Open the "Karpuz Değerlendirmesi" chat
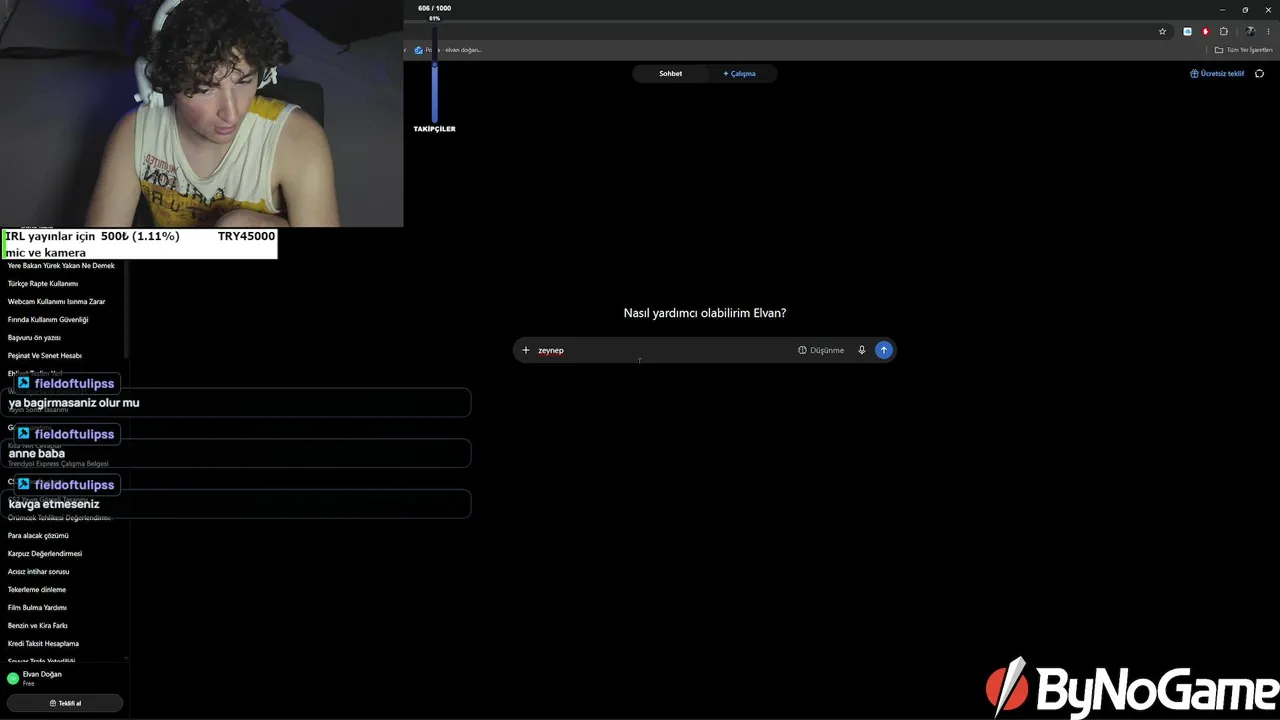Image resolution: width=1280 pixels, height=720 pixels. (x=45, y=554)
